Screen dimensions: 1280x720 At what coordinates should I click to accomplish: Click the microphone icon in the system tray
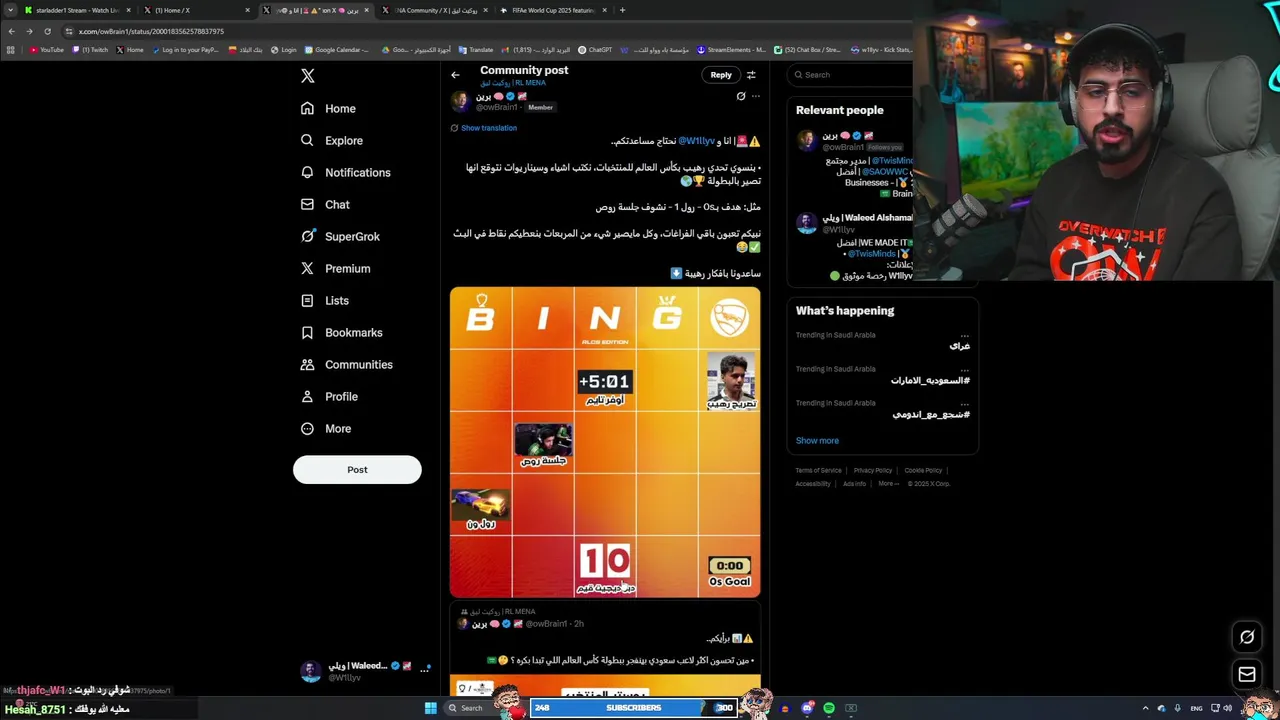point(1178,708)
